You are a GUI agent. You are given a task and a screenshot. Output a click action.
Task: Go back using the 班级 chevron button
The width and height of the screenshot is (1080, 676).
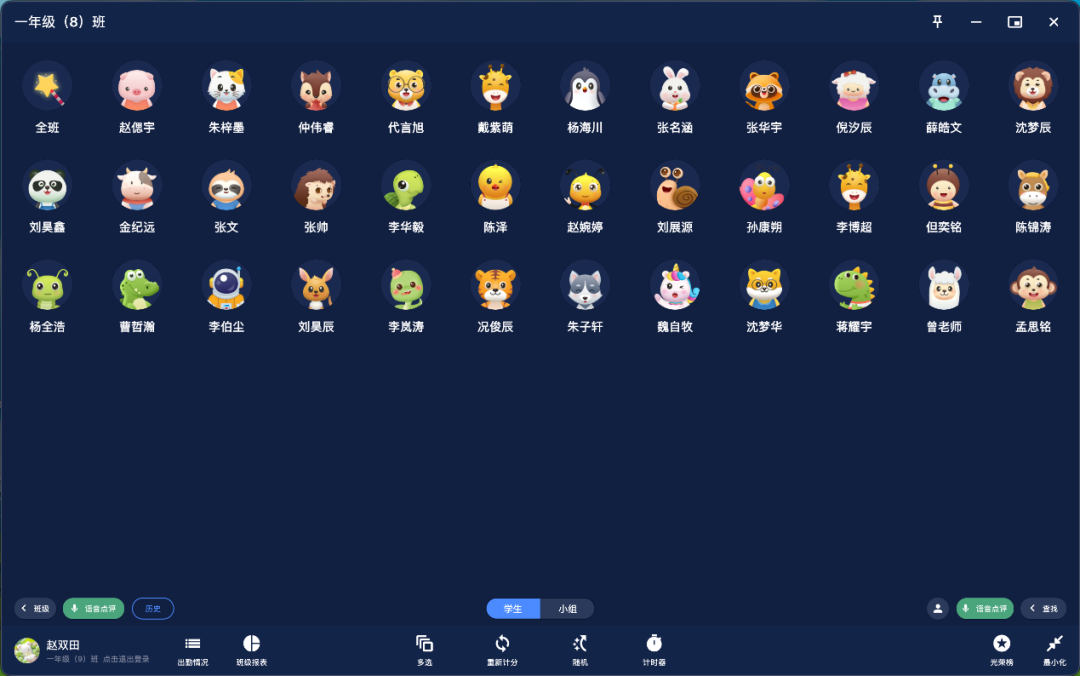tap(35, 608)
